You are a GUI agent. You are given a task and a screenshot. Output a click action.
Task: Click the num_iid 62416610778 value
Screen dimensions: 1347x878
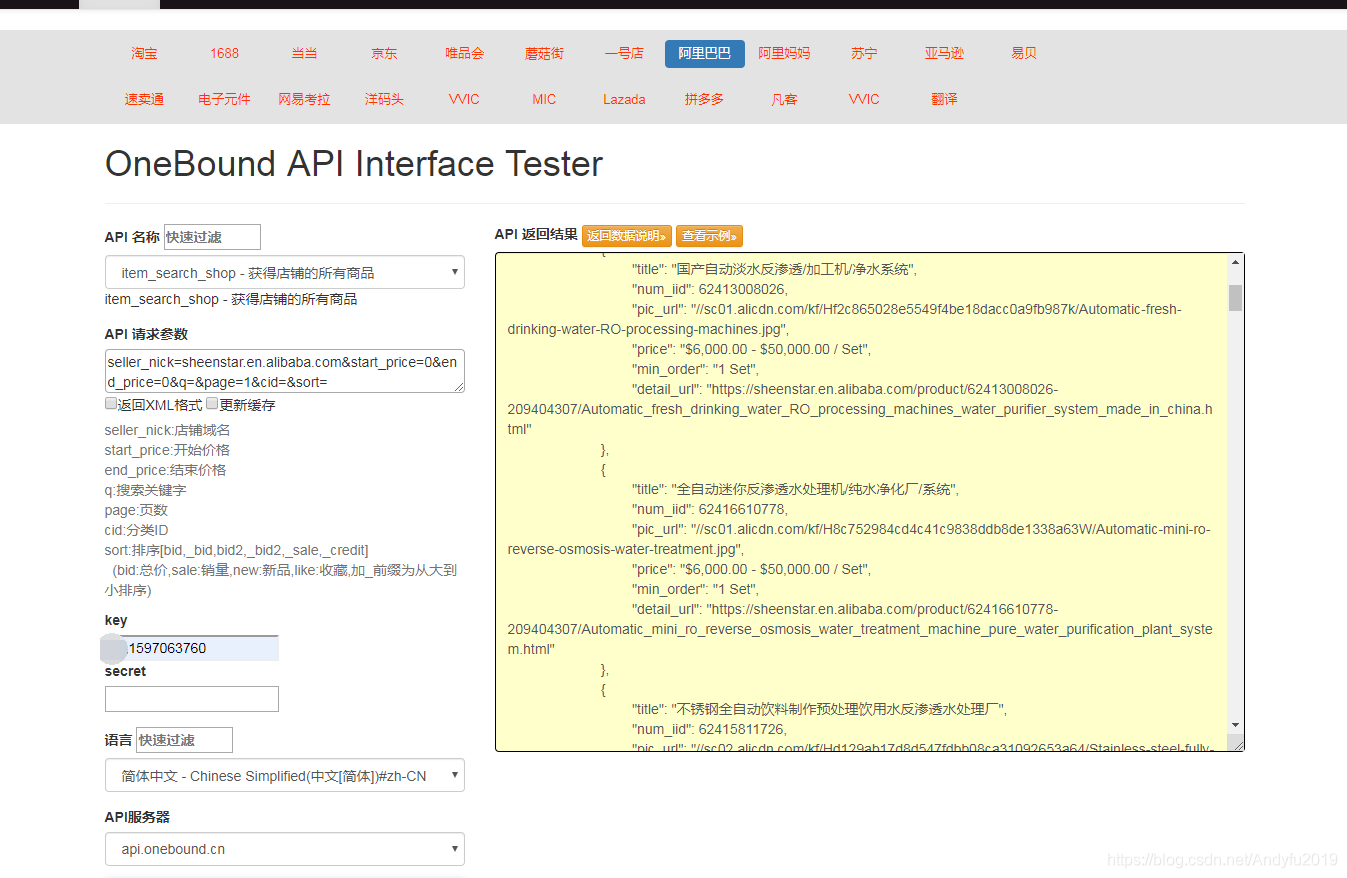743,509
